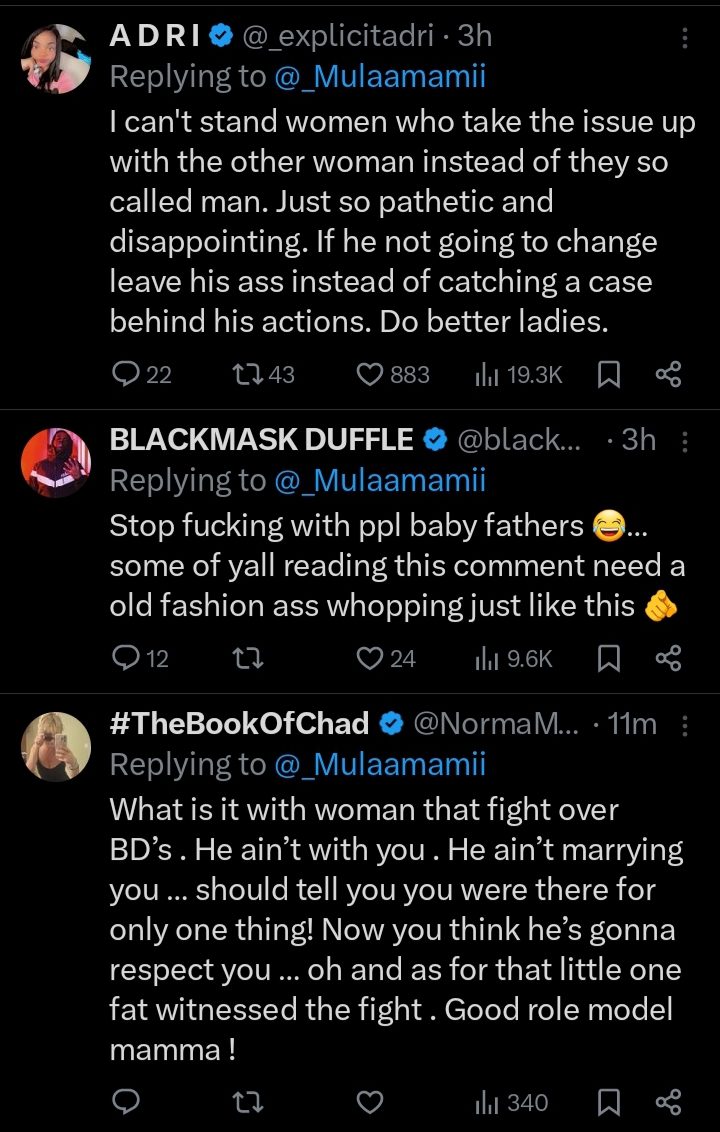The width and height of the screenshot is (720, 1132).
Task: Reply to BLACKMASK DUFFLE's tweet
Action: (126, 658)
